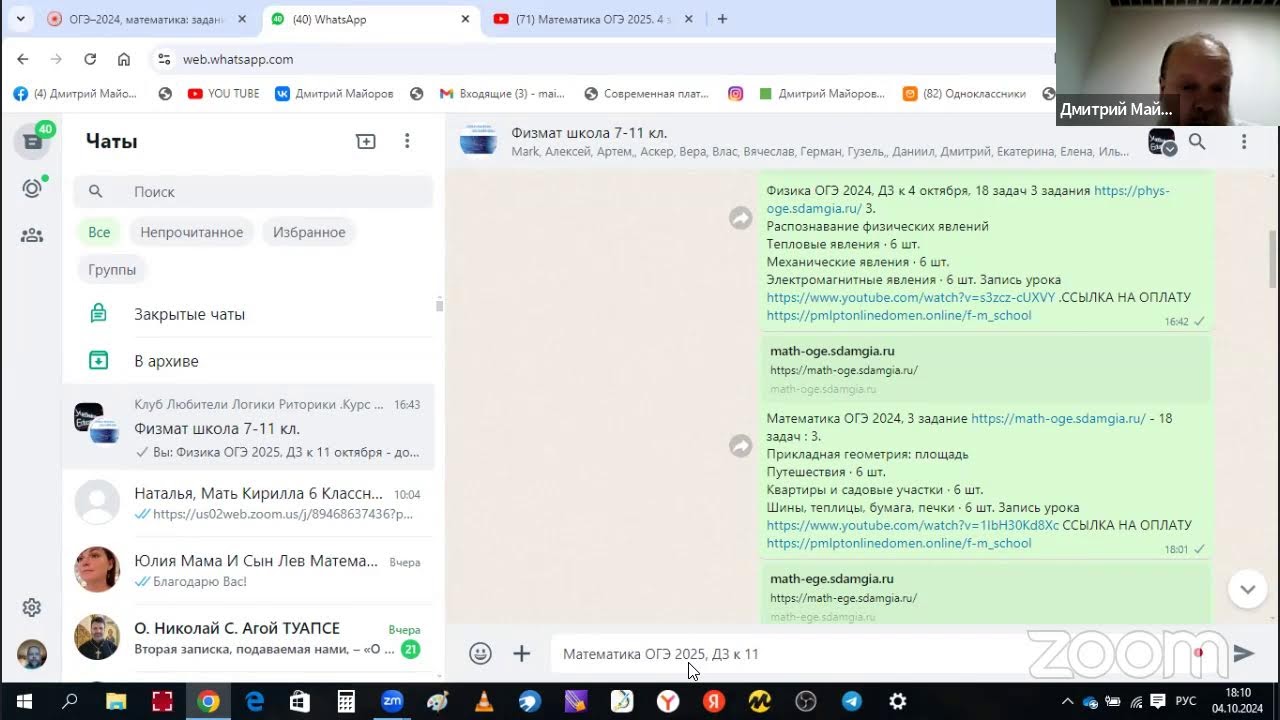This screenshot has height=720, width=1280.
Task: Open В архиве chats
Action: coord(249,361)
